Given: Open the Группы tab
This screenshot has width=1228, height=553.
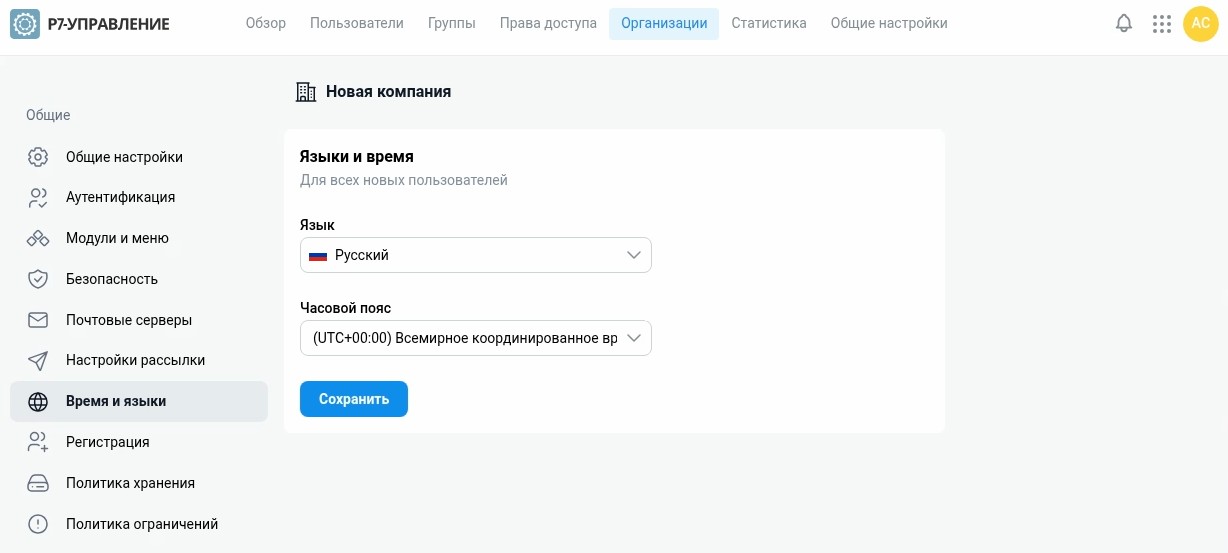Looking at the screenshot, I should (x=452, y=23).
